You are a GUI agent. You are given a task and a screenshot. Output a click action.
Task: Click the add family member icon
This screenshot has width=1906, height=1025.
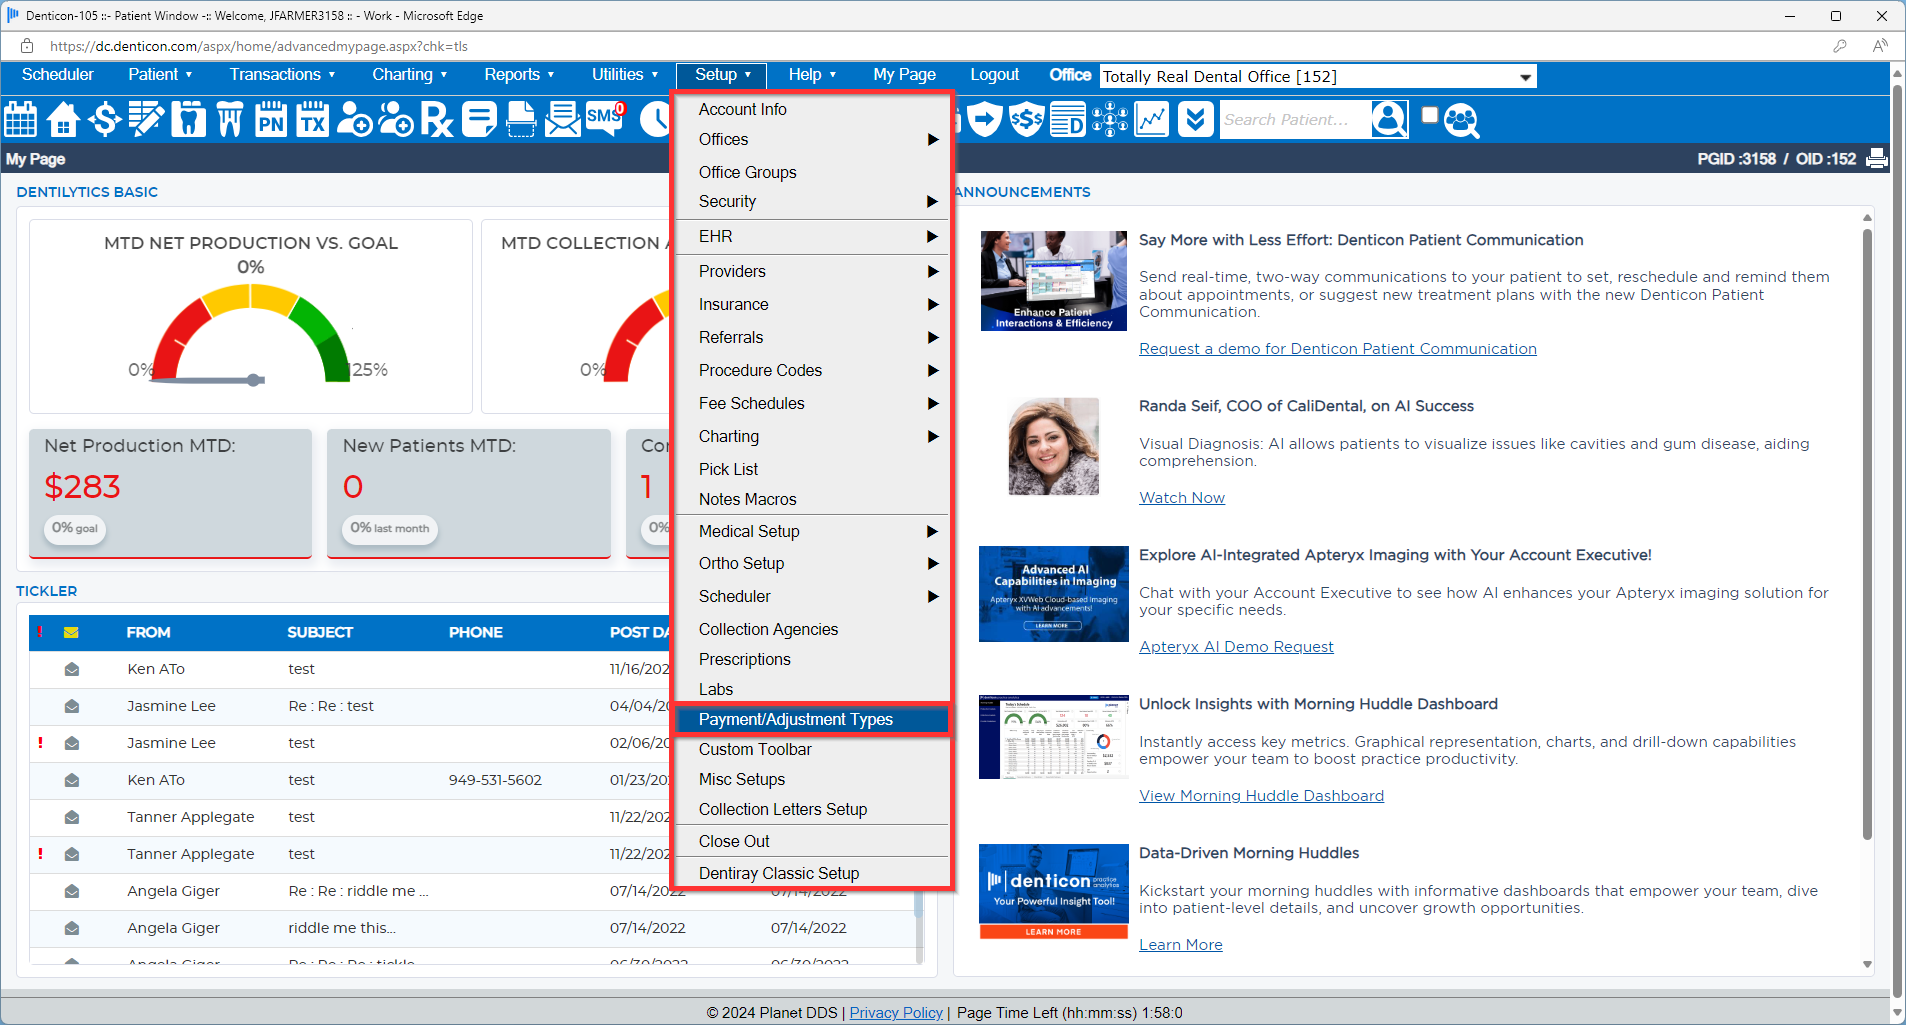click(x=396, y=120)
